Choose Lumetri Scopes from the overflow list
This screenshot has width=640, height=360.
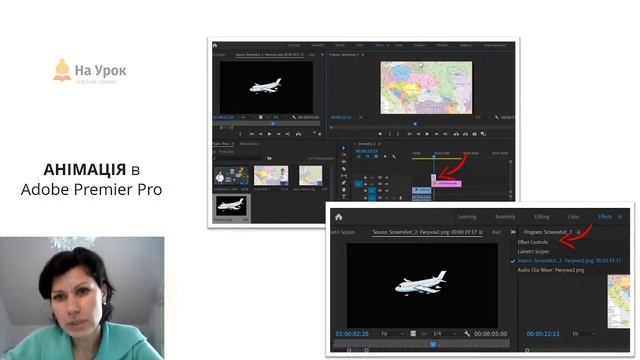[533, 252]
